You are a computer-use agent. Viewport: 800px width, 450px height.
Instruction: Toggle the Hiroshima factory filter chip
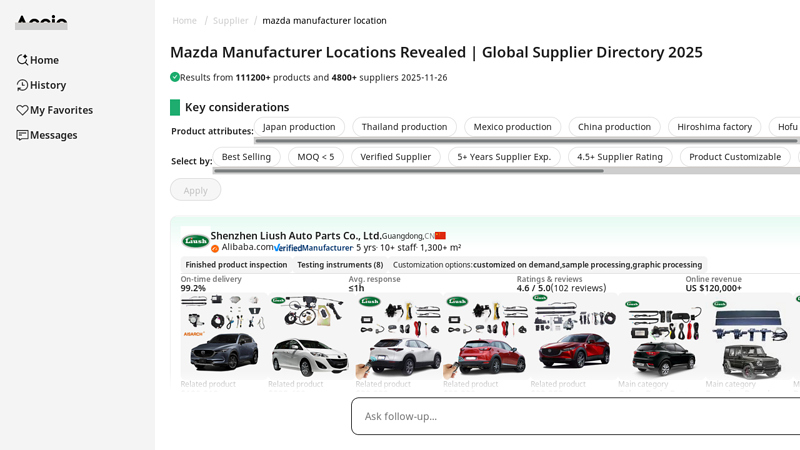(714, 127)
